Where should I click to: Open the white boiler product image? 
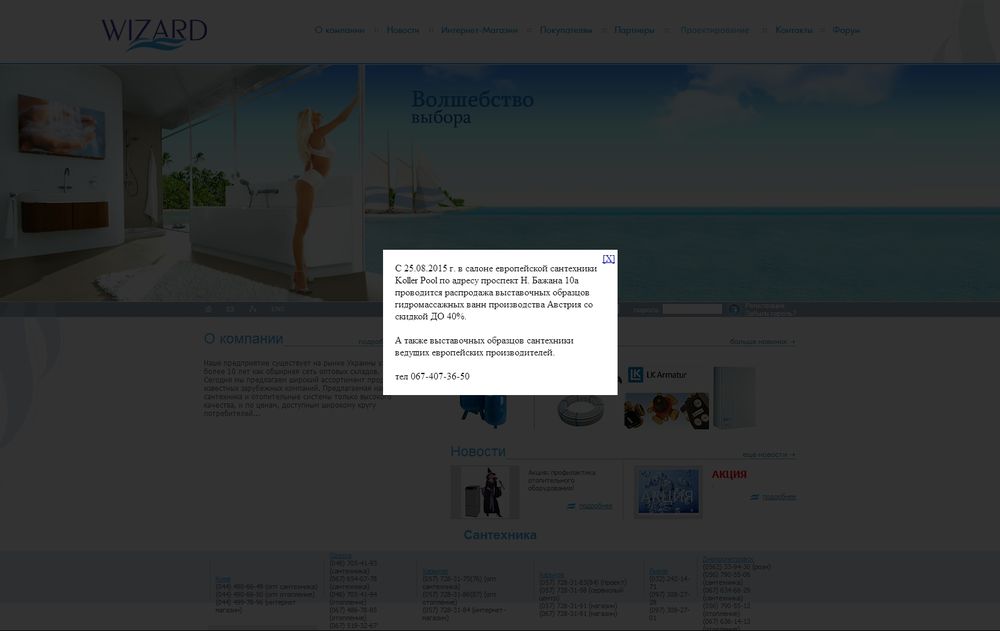pyautogui.click(x=734, y=397)
